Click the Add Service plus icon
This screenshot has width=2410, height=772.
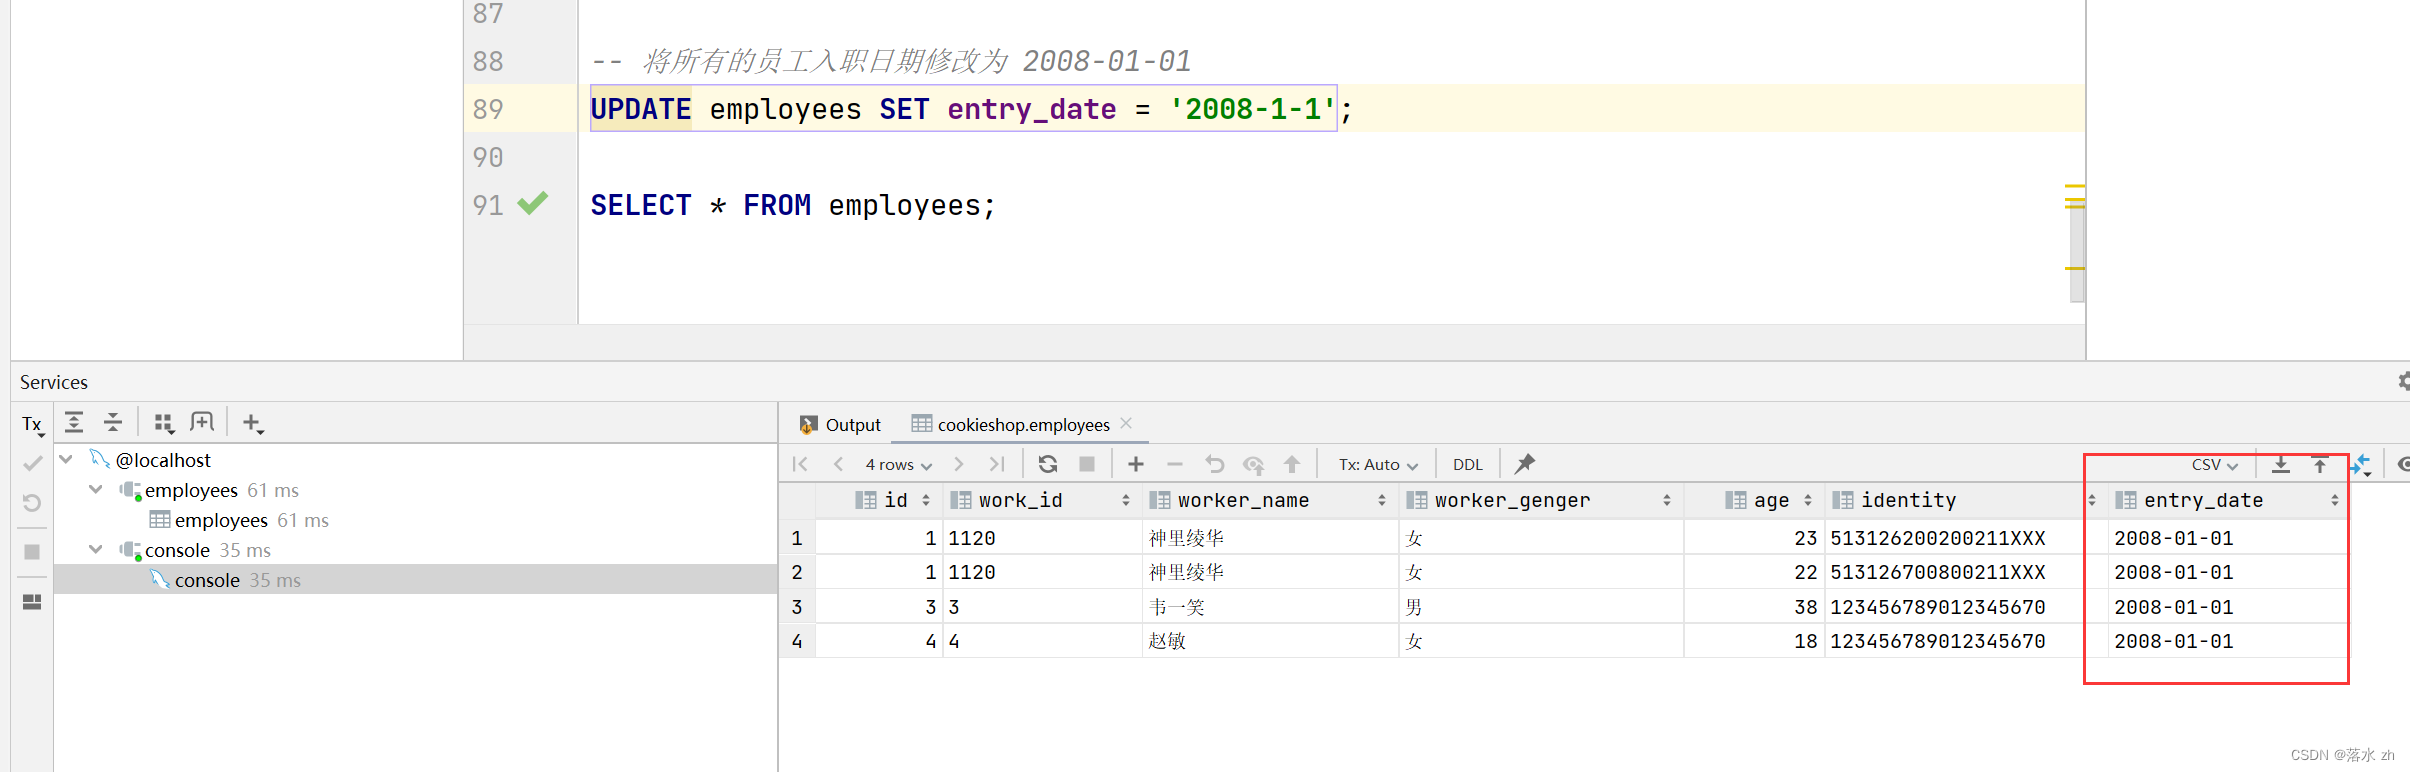[252, 423]
